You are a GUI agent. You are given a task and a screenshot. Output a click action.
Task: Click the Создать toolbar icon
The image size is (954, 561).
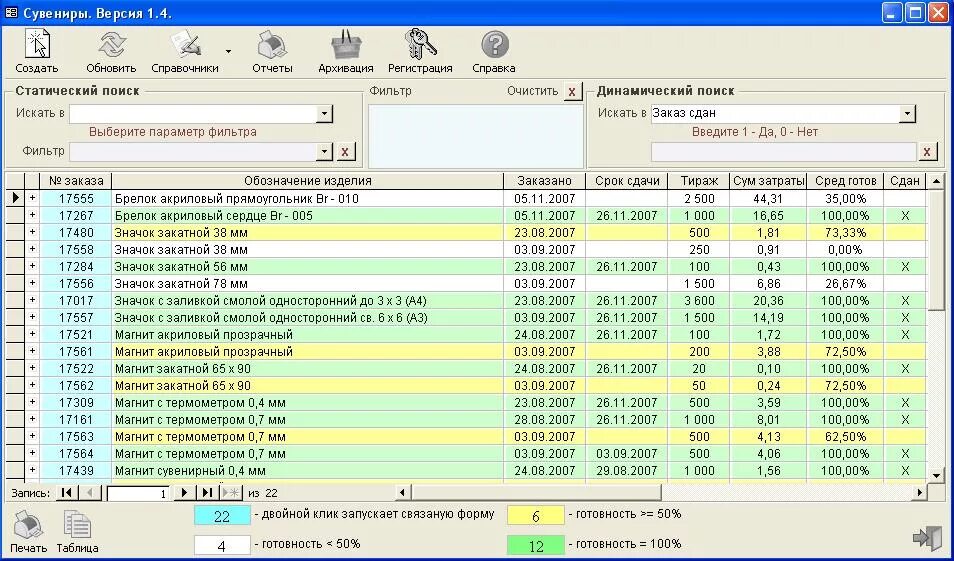pos(37,44)
